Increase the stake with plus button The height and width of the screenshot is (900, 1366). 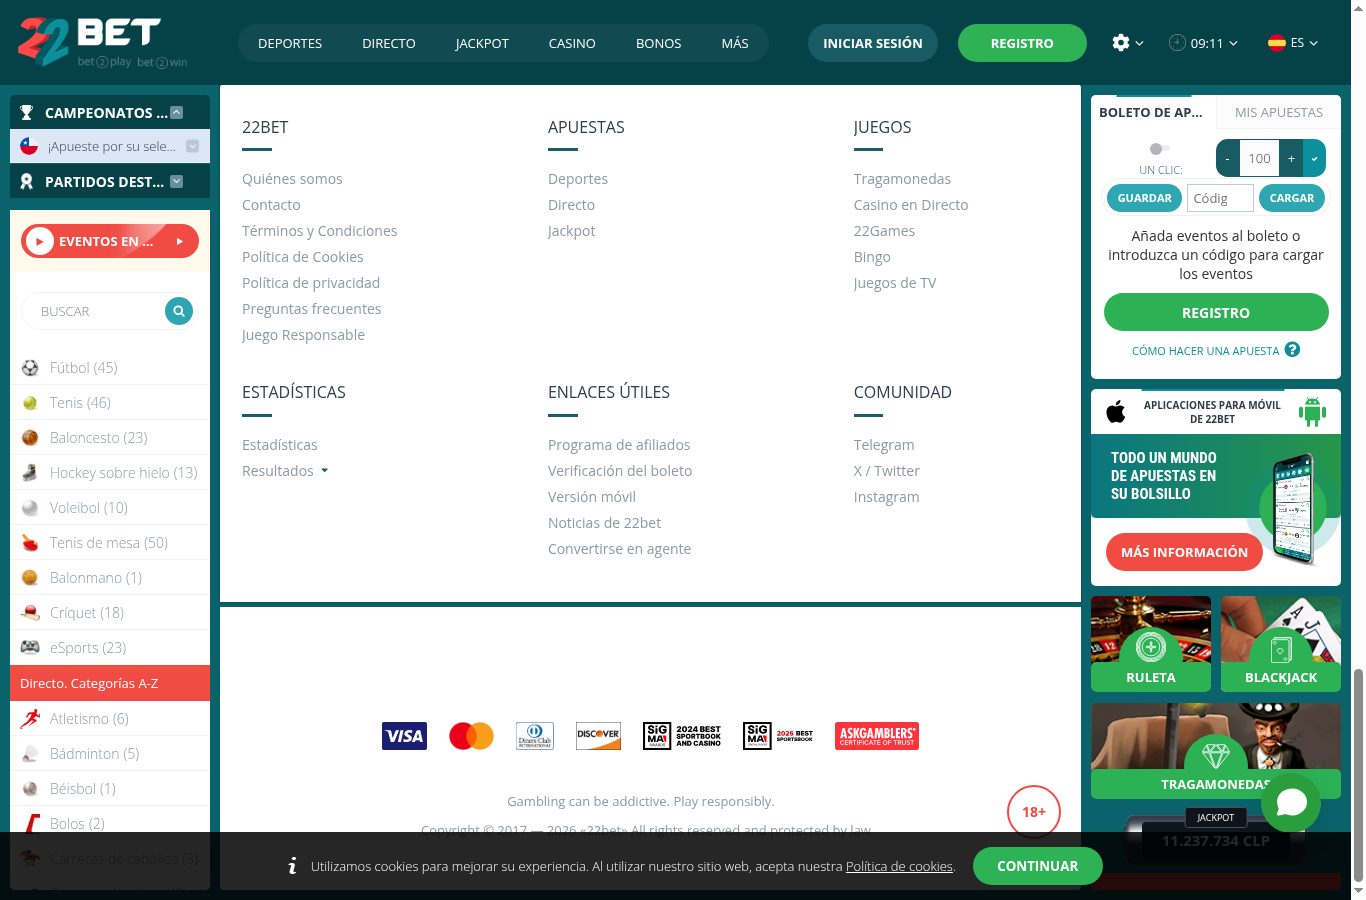click(1291, 158)
